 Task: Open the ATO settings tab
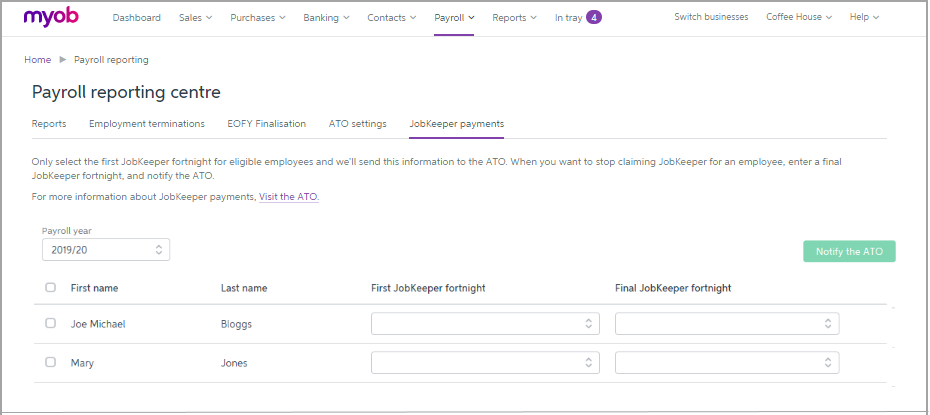[357, 124]
